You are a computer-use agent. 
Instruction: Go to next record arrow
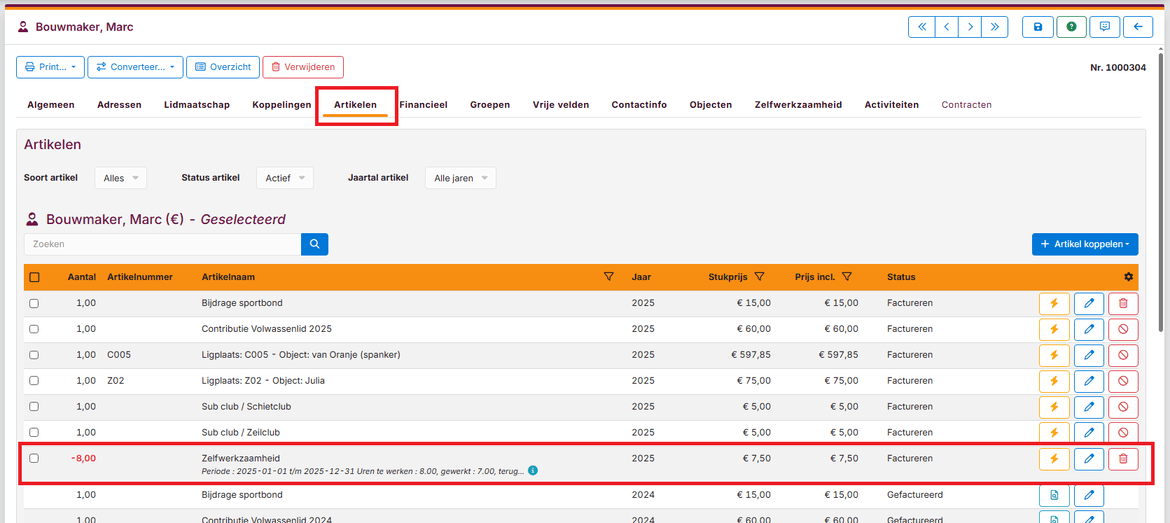(x=970, y=27)
